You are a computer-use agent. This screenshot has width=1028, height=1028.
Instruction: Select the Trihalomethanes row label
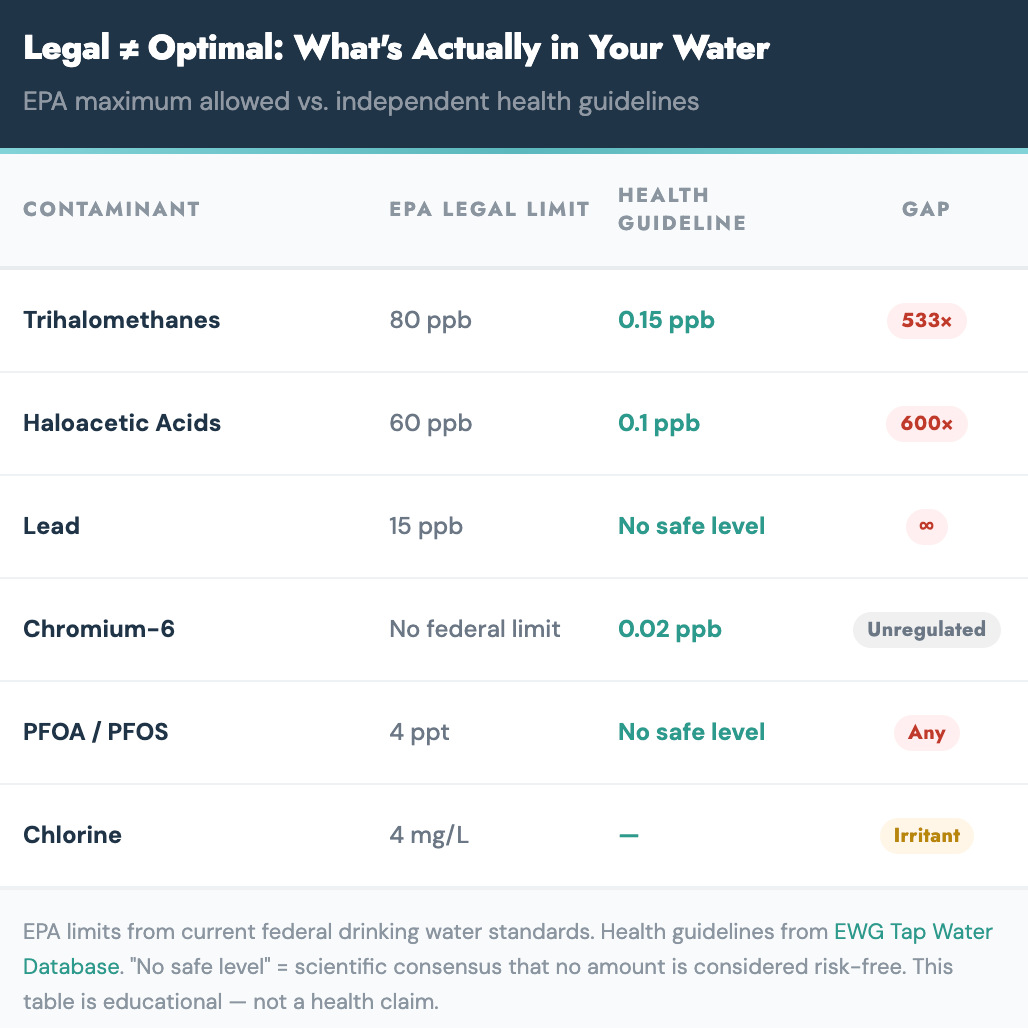tap(121, 320)
